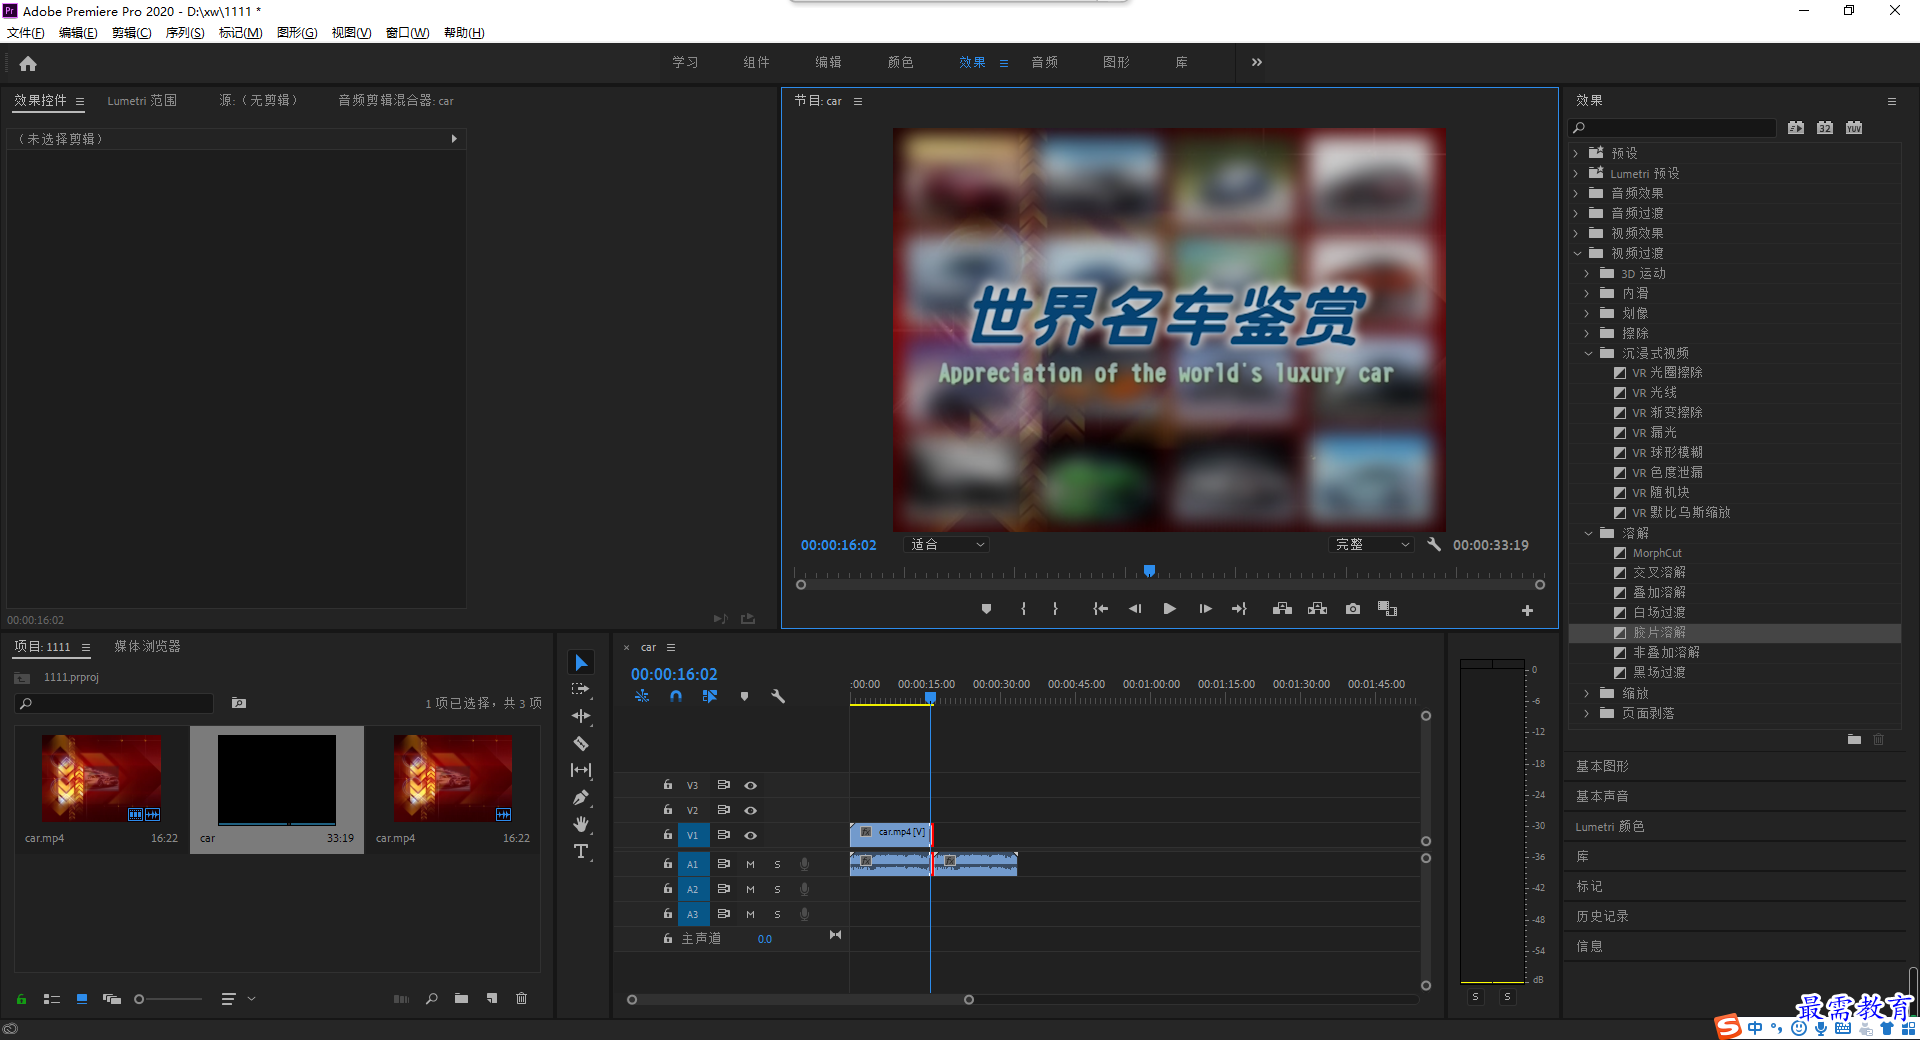The width and height of the screenshot is (1920, 1040).
Task: Collapse the 沉浸式视频 folder
Action: (1588, 353)
